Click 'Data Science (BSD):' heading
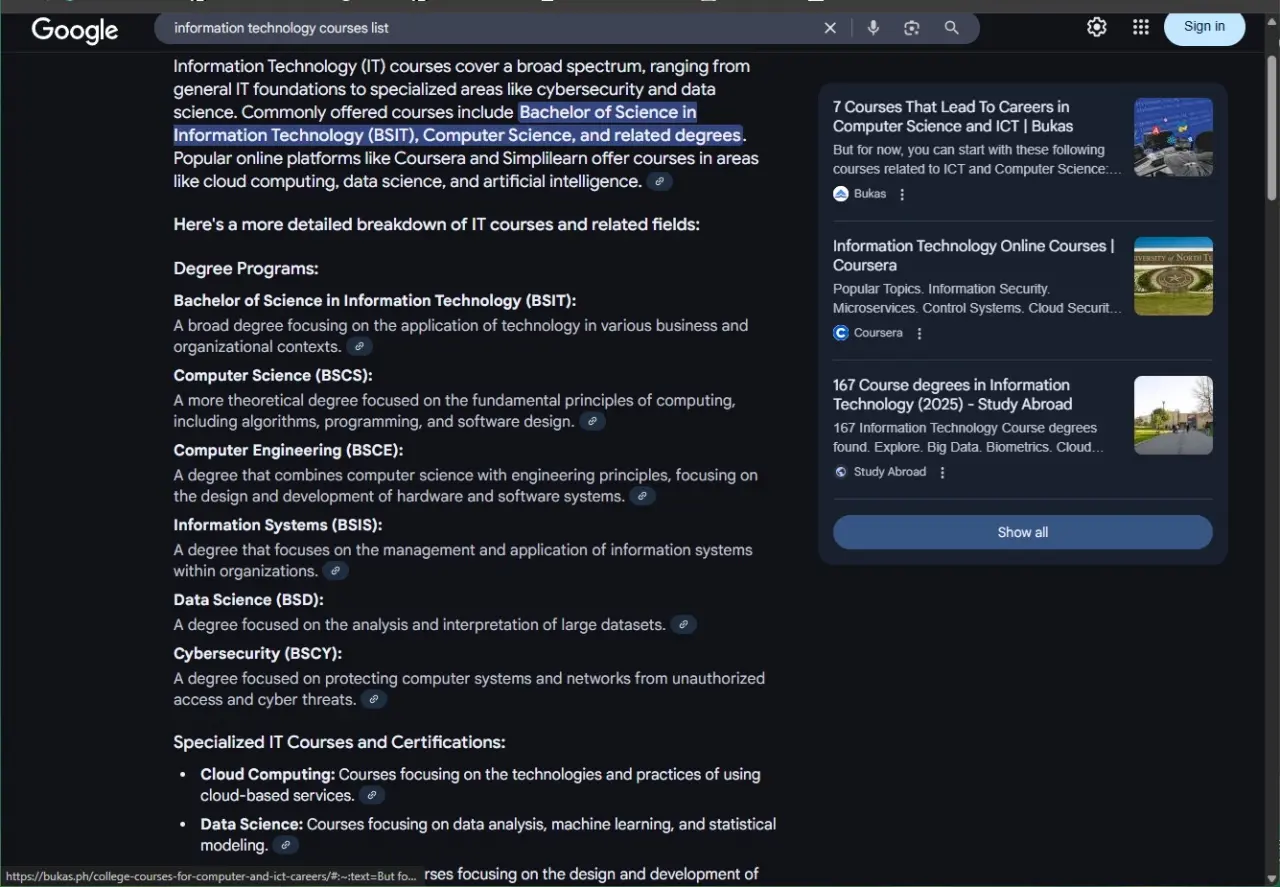Screen dimensions: 1280x887 (x=248, y=600)
